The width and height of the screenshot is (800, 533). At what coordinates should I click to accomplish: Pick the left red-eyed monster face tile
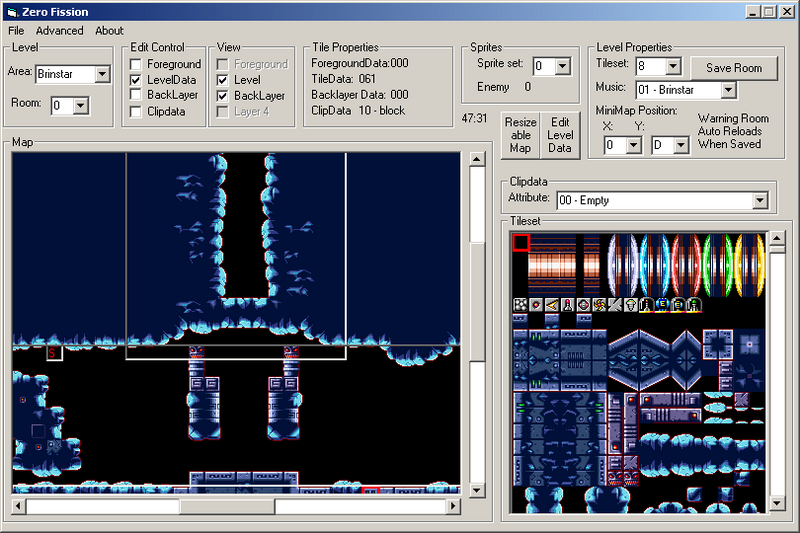[x=615, y=478]
